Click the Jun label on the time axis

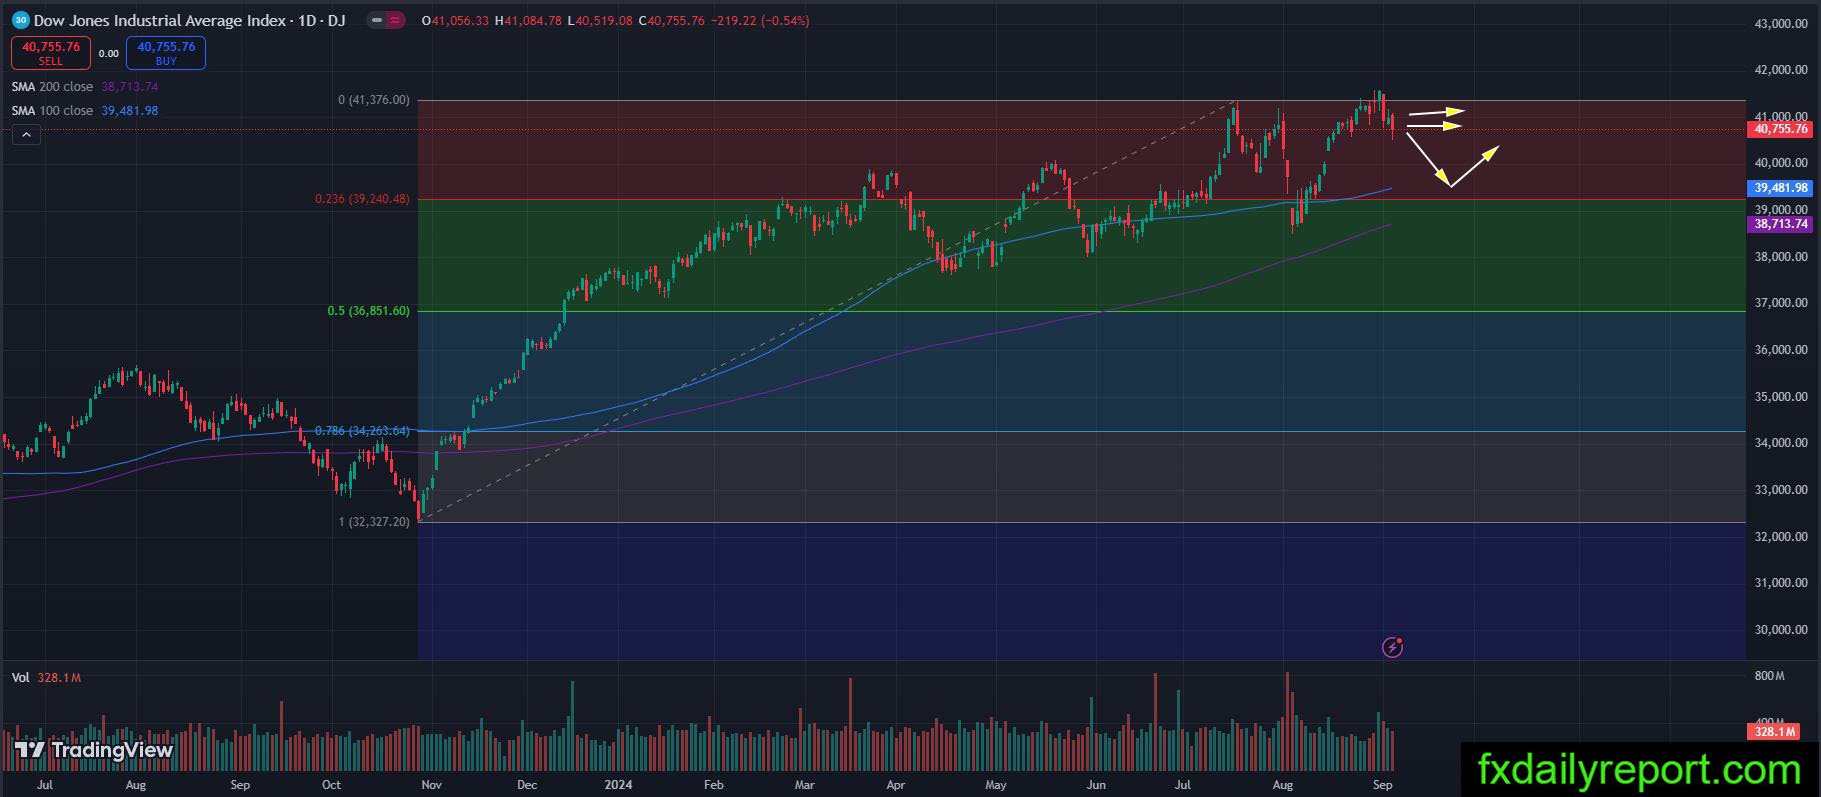pos(1096,785)
